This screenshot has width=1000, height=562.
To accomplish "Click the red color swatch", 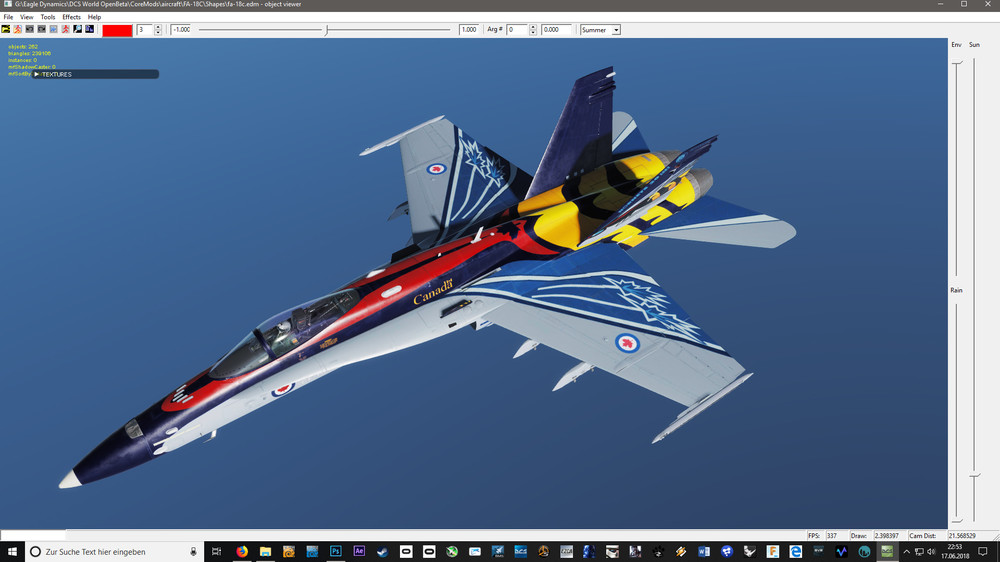I will (x=117, y=30).
